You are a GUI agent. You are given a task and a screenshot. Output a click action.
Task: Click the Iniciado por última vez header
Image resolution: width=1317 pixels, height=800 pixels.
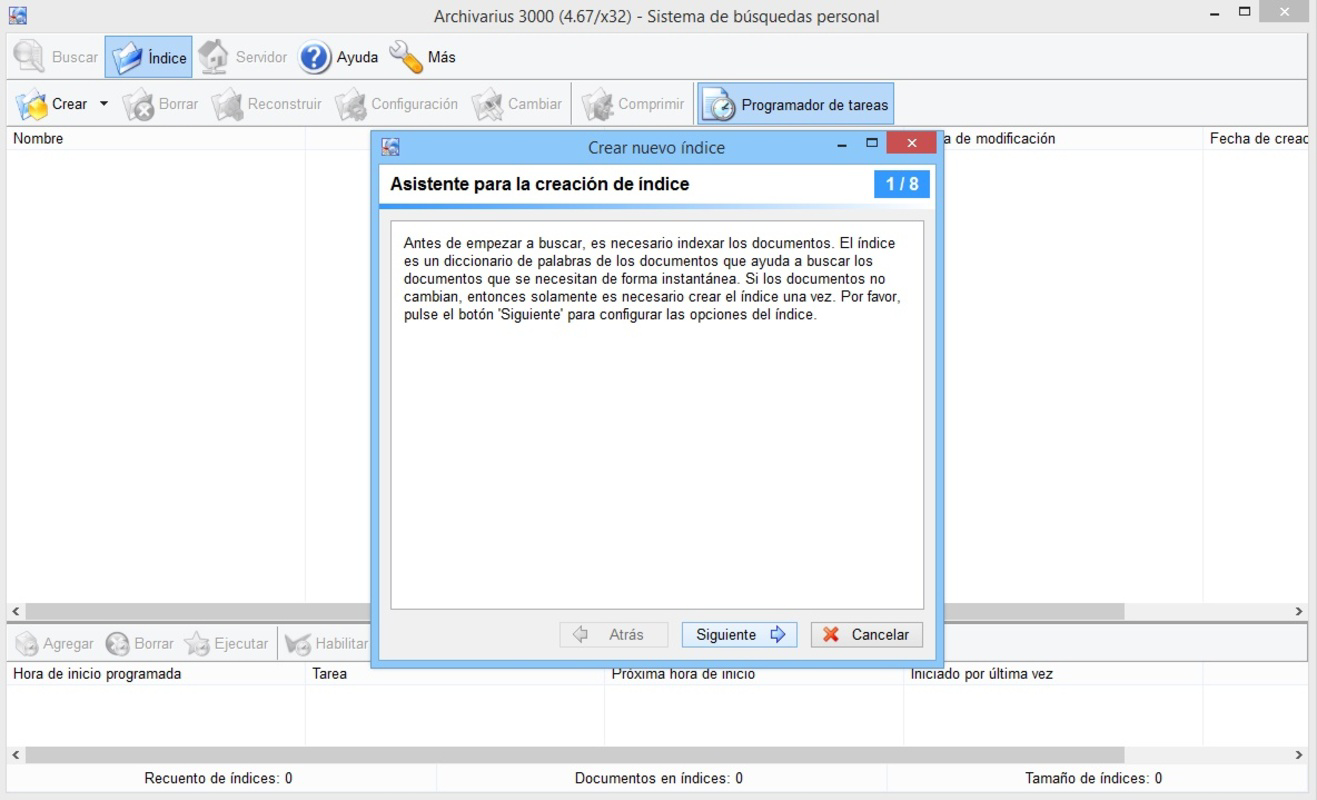1053,674
